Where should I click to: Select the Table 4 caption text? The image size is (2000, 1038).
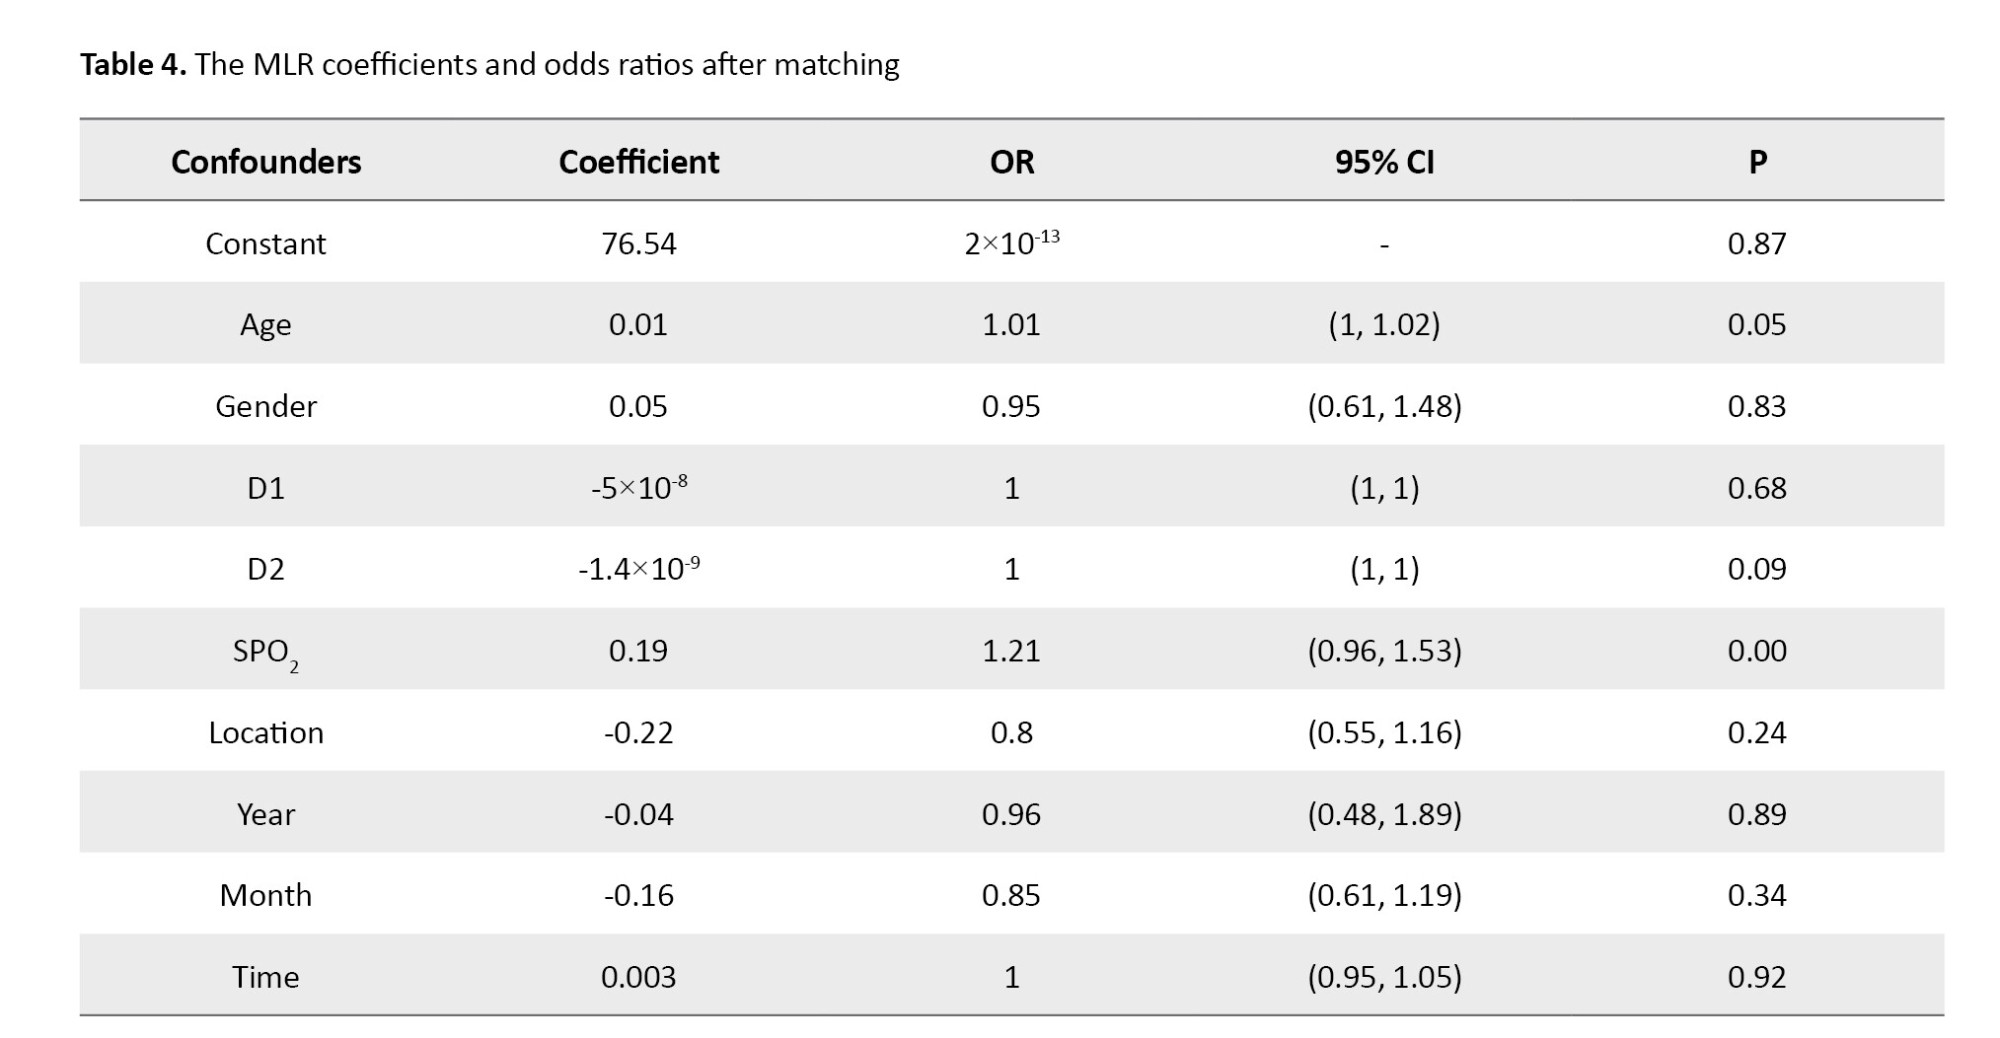click(490, 65)
